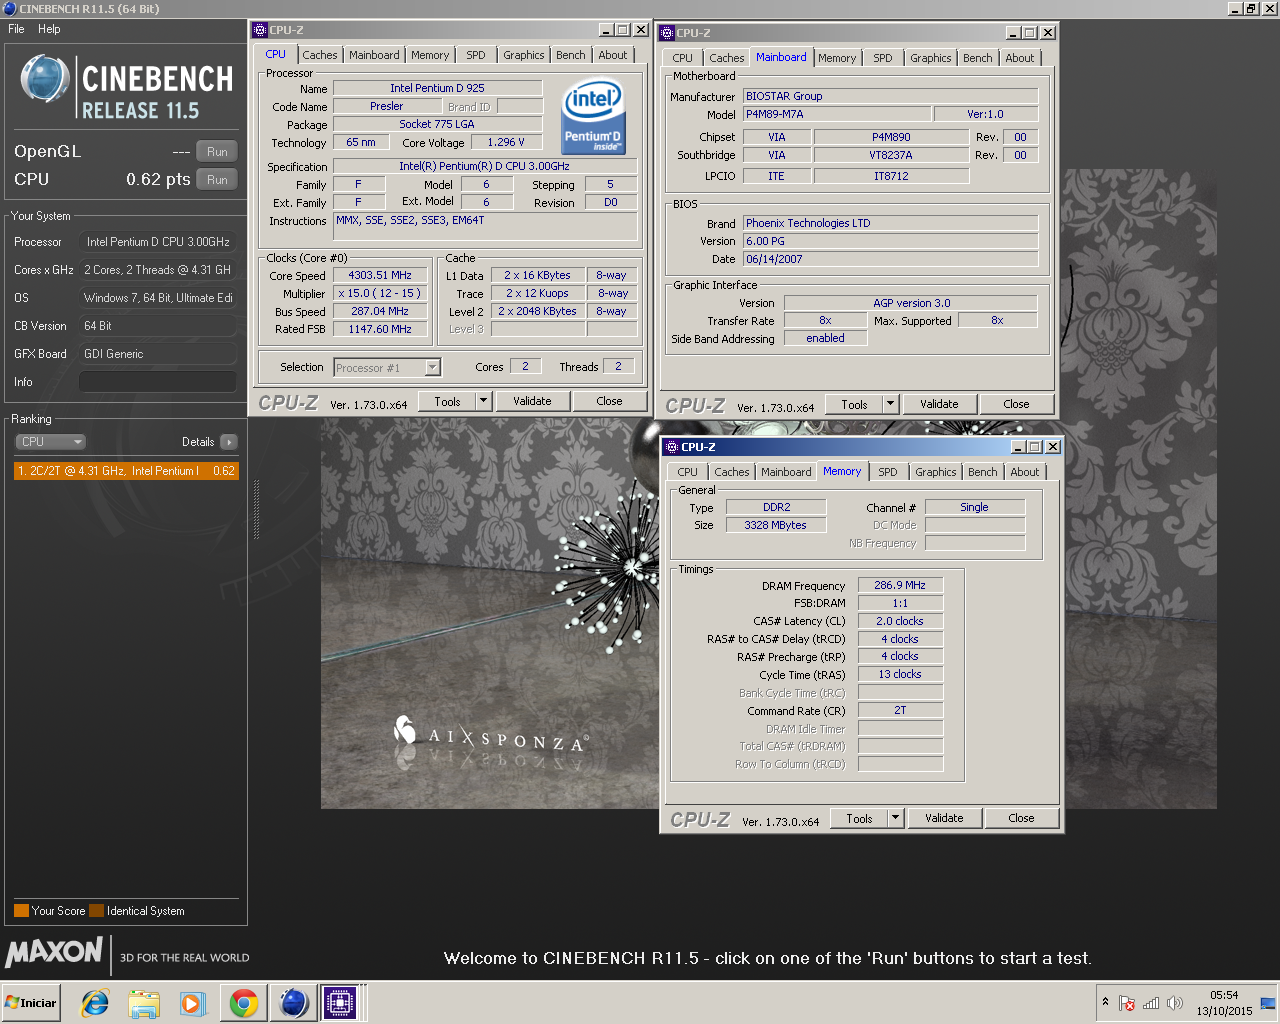This screenshot has height=1024, width=1280.
Task: Launch Windows Media Player taskbar icon
Action: (193, 1003)
